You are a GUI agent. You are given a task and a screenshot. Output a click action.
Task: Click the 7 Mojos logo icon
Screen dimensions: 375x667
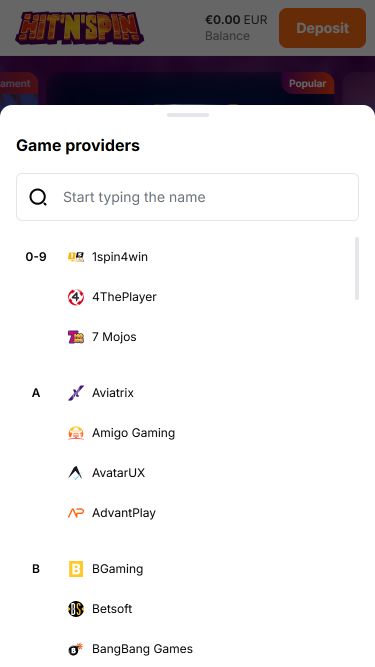pos(76,337)
